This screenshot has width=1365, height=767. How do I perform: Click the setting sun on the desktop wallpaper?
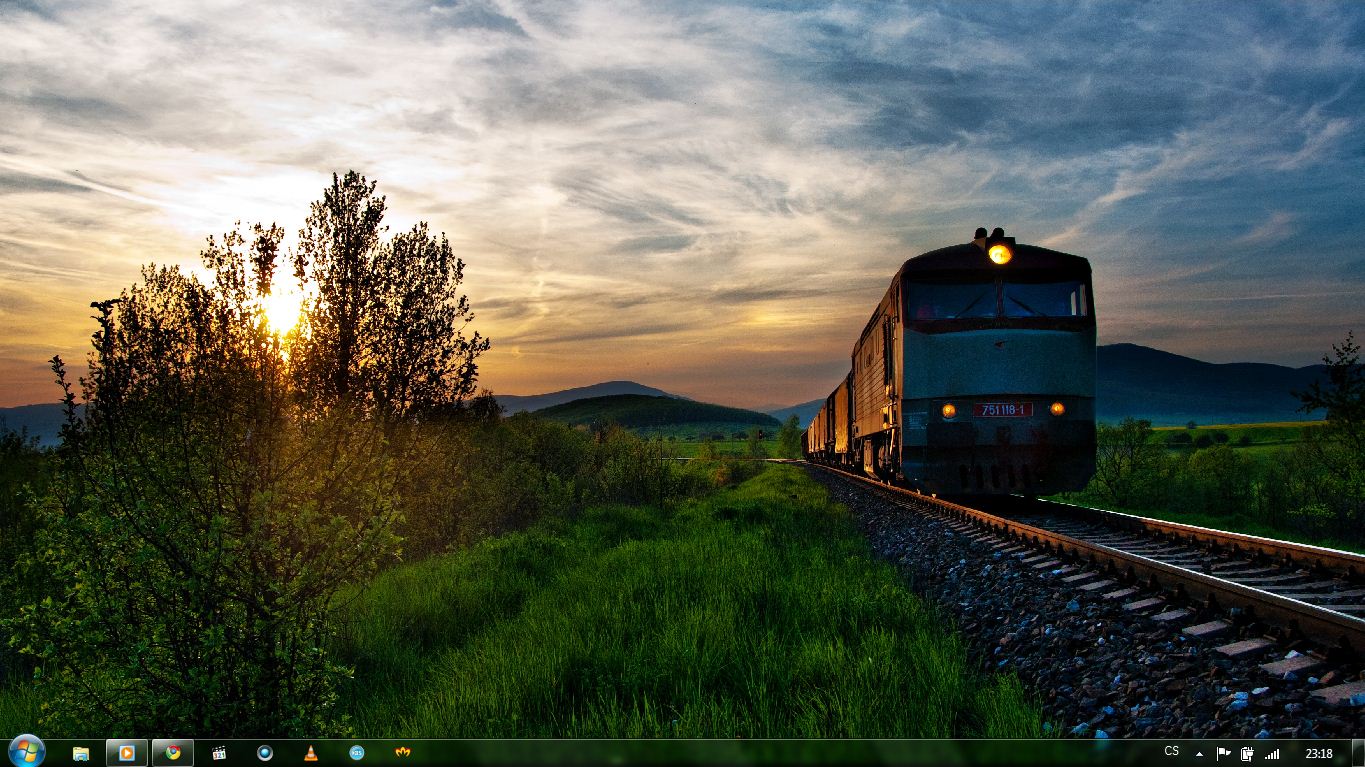(x=283, y=311)
